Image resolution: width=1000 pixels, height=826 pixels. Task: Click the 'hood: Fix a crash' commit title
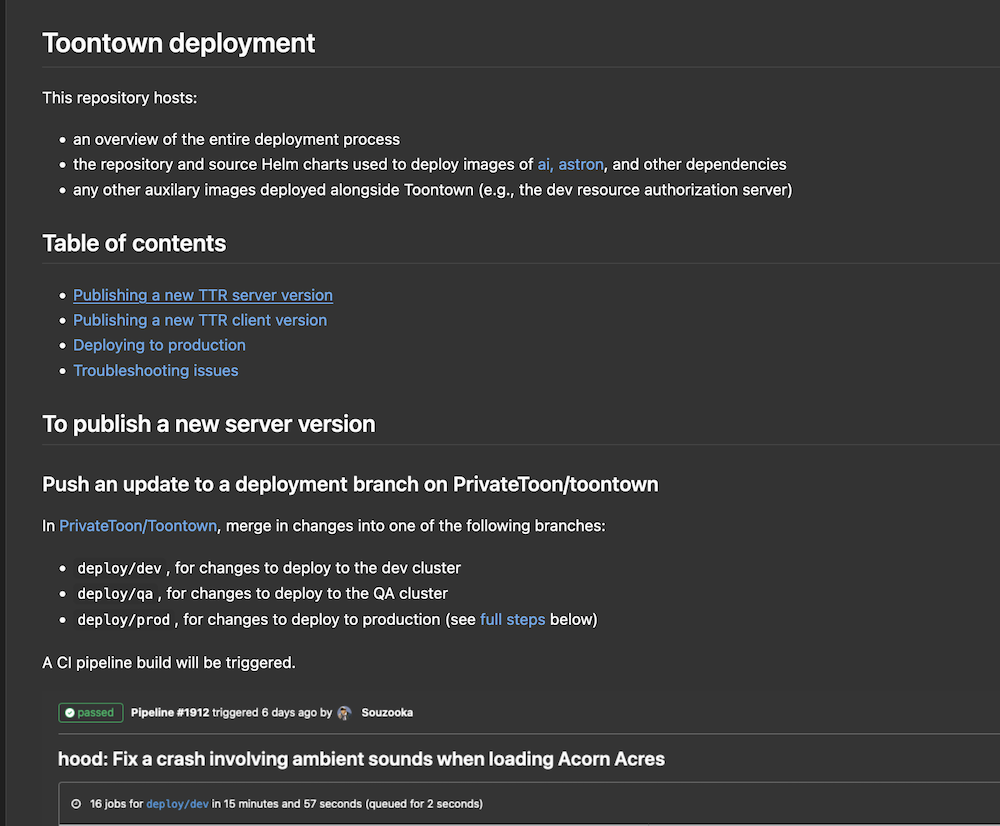(x=361, y=759)
